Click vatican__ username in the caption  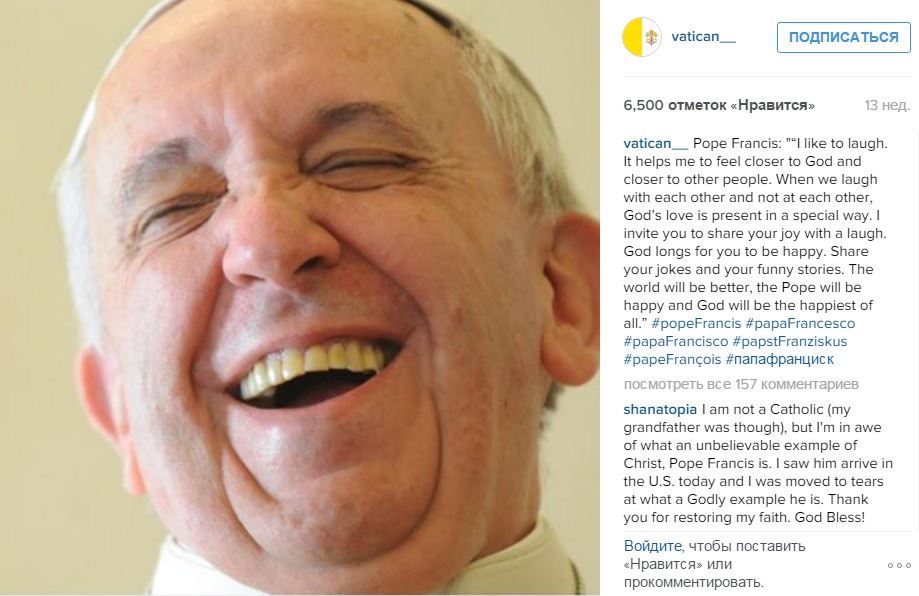click(656, 144)
